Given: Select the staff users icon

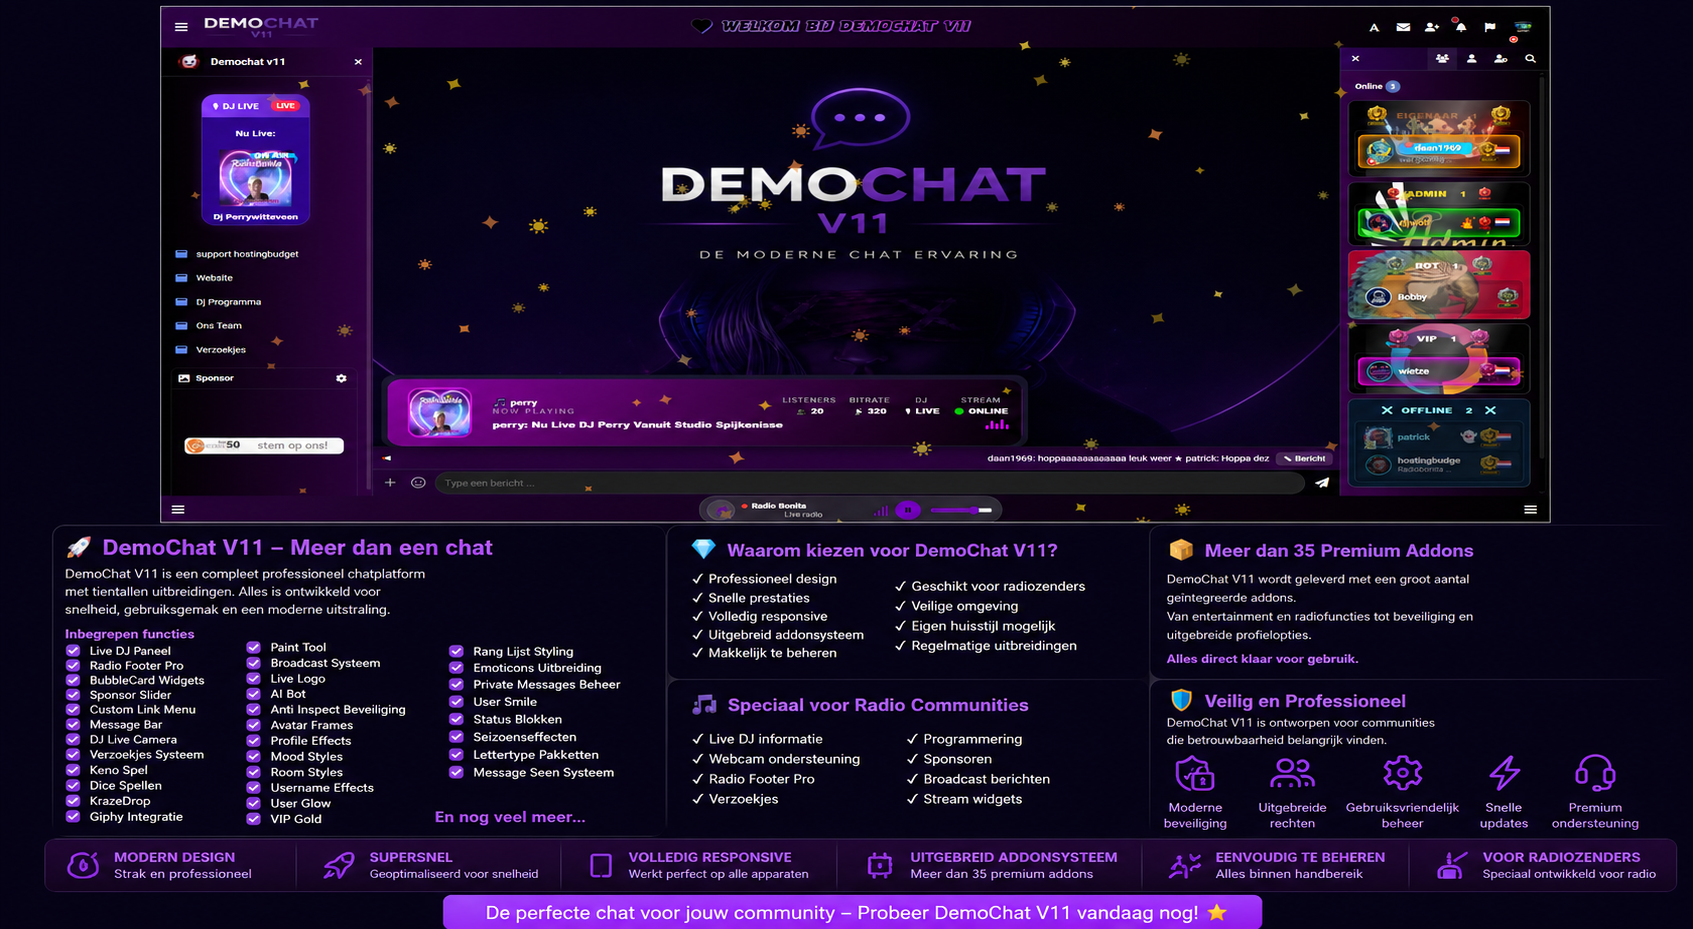Looking at the screenshot, I should click(1501, 59).
